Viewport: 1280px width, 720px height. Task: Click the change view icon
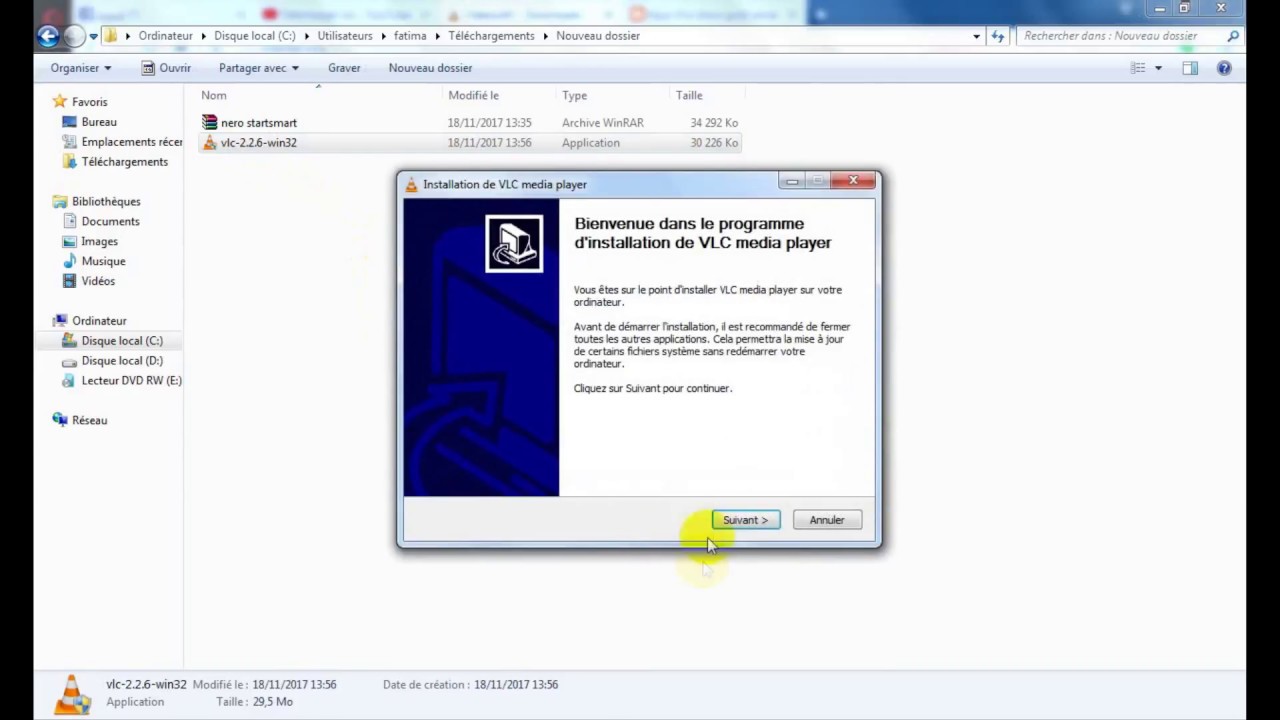pyautogui.click(x=1138, y=68)
